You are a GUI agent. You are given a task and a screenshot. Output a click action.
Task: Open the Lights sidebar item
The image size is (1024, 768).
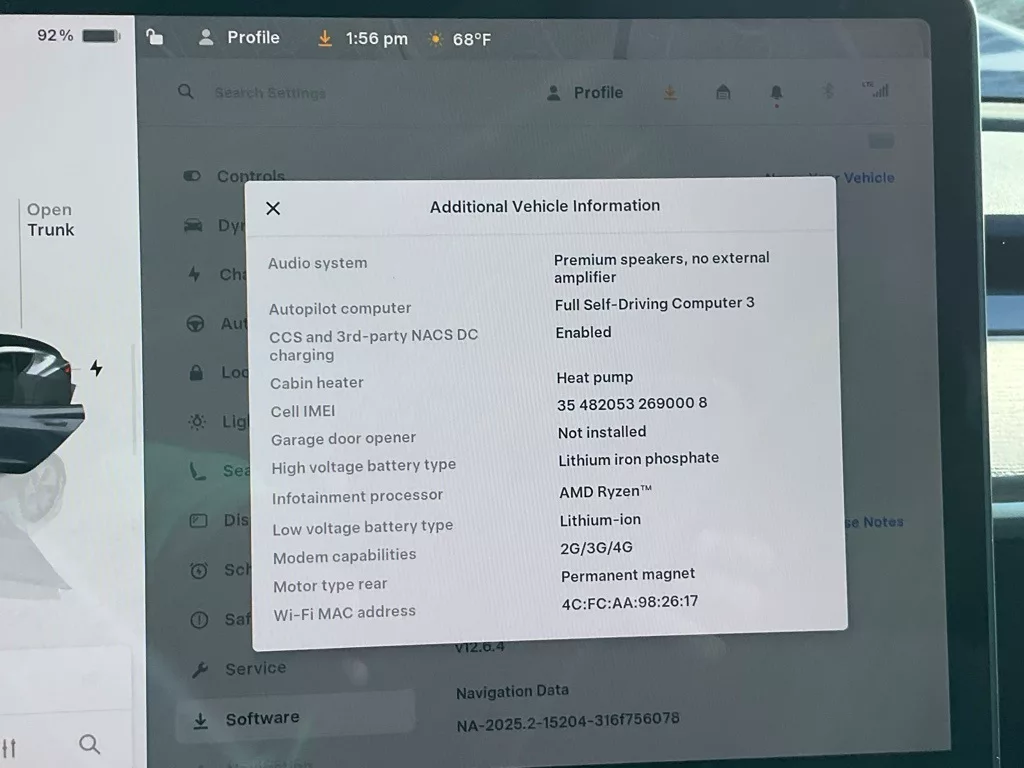point(198,422)
